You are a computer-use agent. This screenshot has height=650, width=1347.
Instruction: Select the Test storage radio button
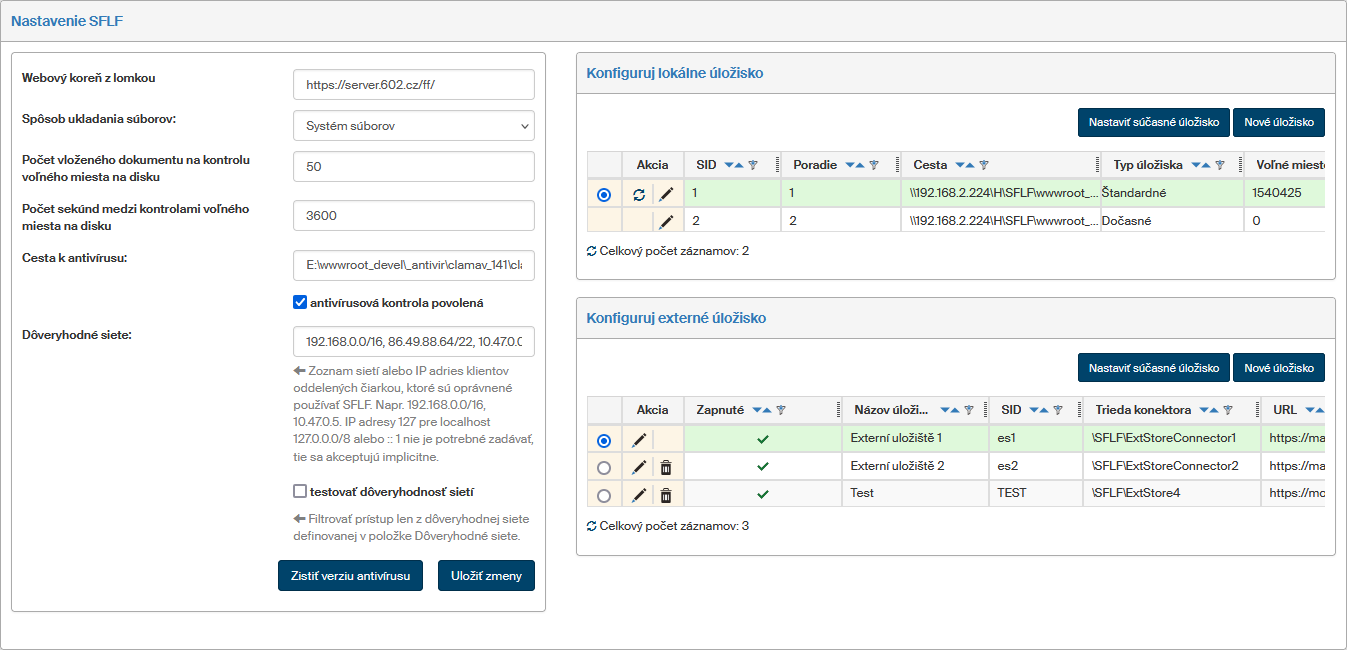[x=603, y=495]
